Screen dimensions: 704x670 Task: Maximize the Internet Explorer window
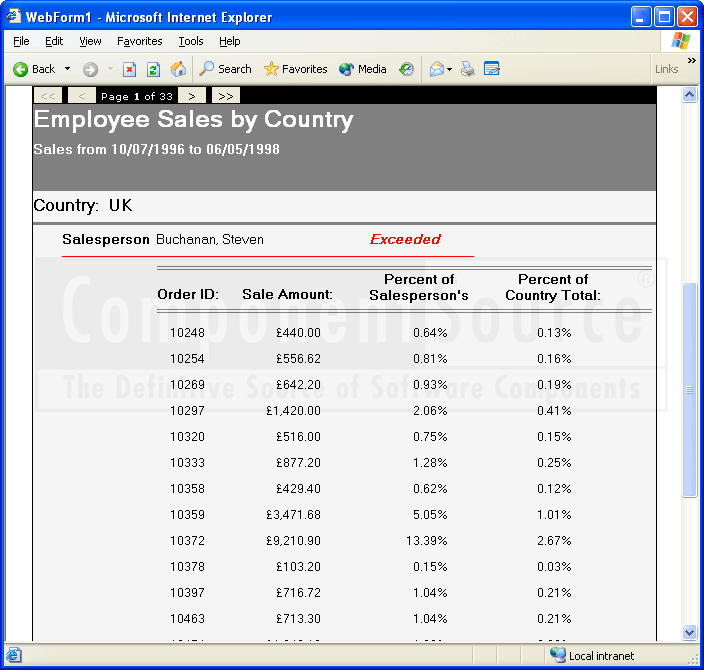[x=664, y=17]
